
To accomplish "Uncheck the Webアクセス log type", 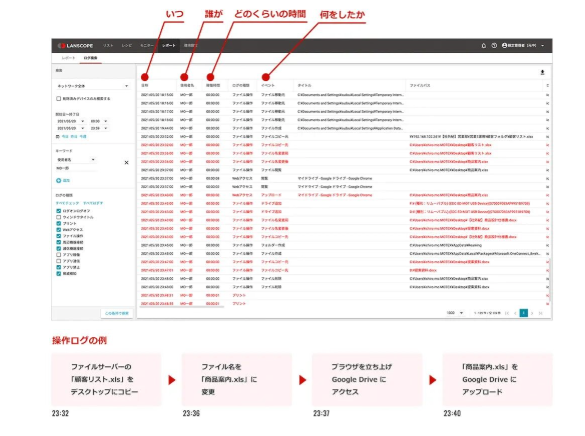I will point(59,230).
